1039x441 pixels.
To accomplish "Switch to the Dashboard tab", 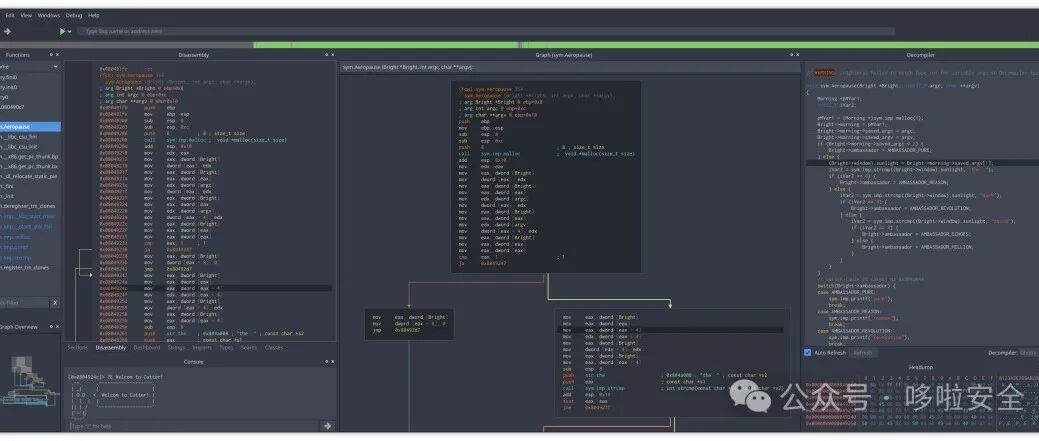I will tap(146, 348).
